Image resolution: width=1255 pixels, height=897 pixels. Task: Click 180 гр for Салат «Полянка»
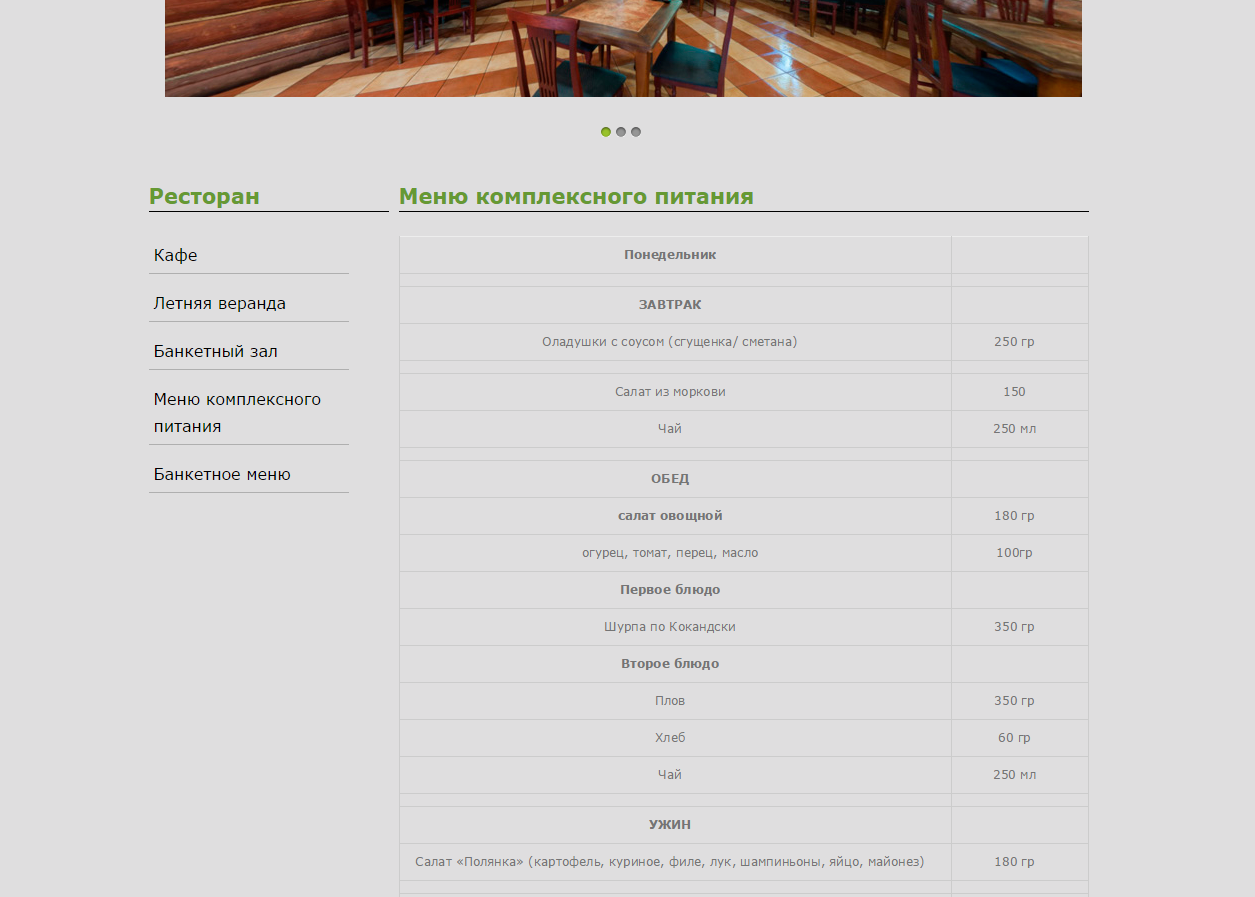pos(1014,862)
